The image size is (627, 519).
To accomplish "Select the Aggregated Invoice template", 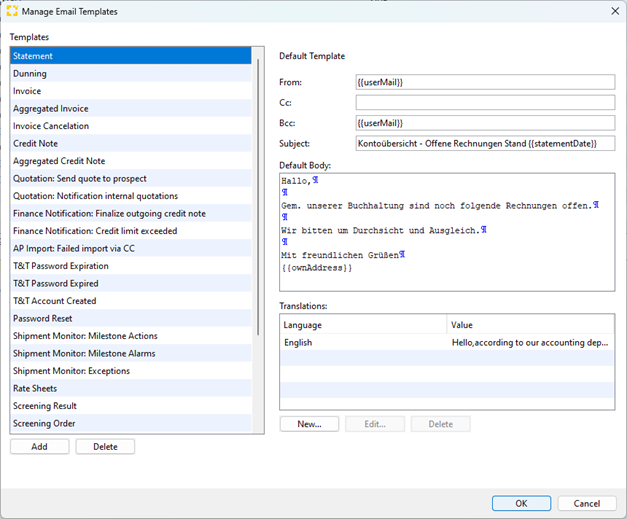I will click(x=131, y=108).
